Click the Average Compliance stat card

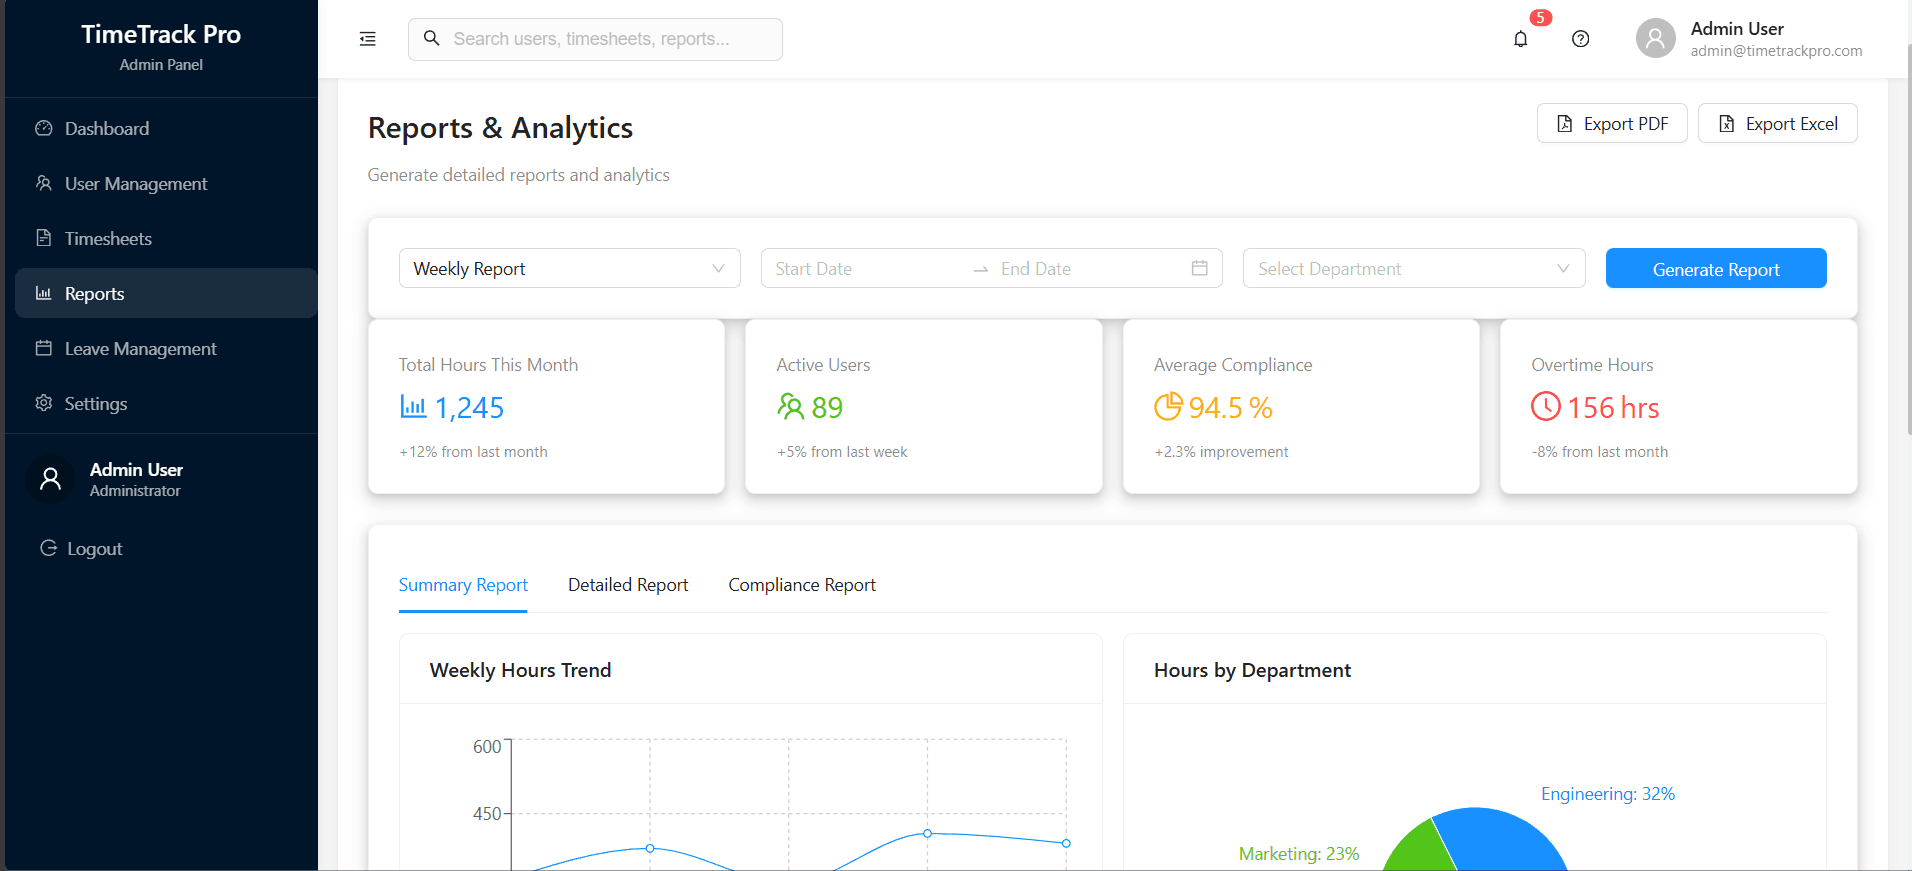(x=1301, y=406)
